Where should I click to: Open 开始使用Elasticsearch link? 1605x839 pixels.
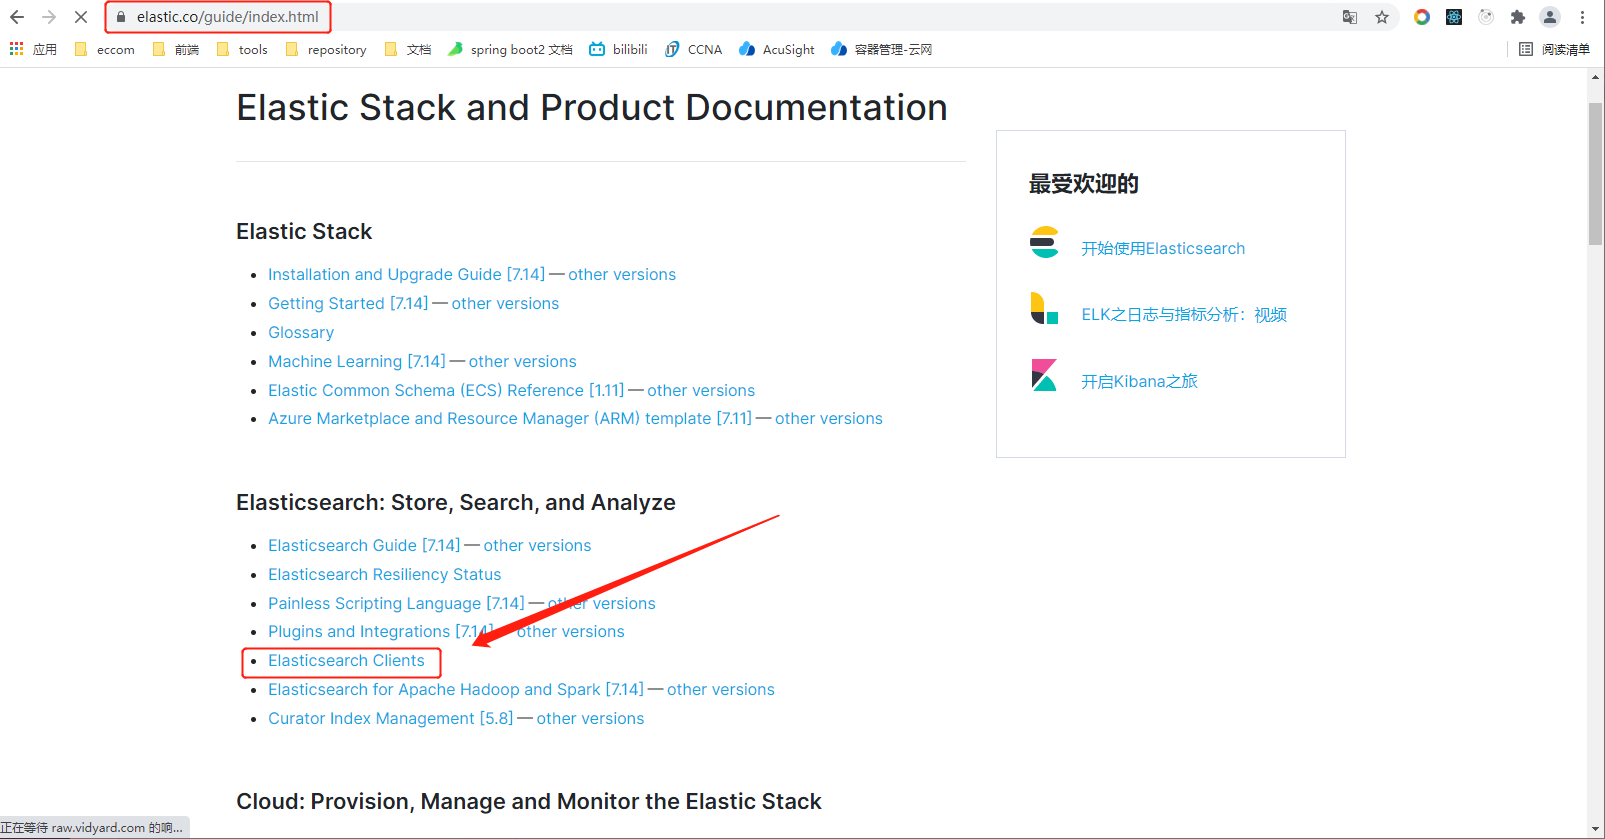pos(1163,248)
